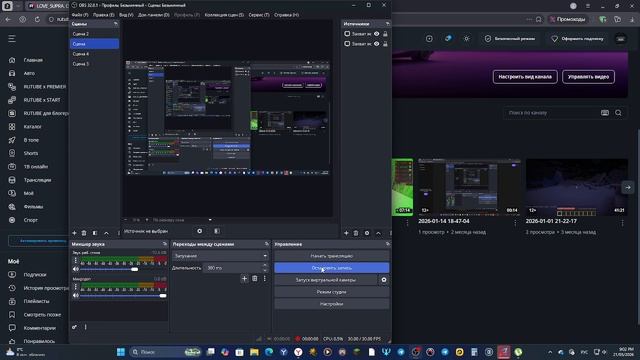Open the 'Правка' menu in OBS
640x360 pixels.
point(104,15)
